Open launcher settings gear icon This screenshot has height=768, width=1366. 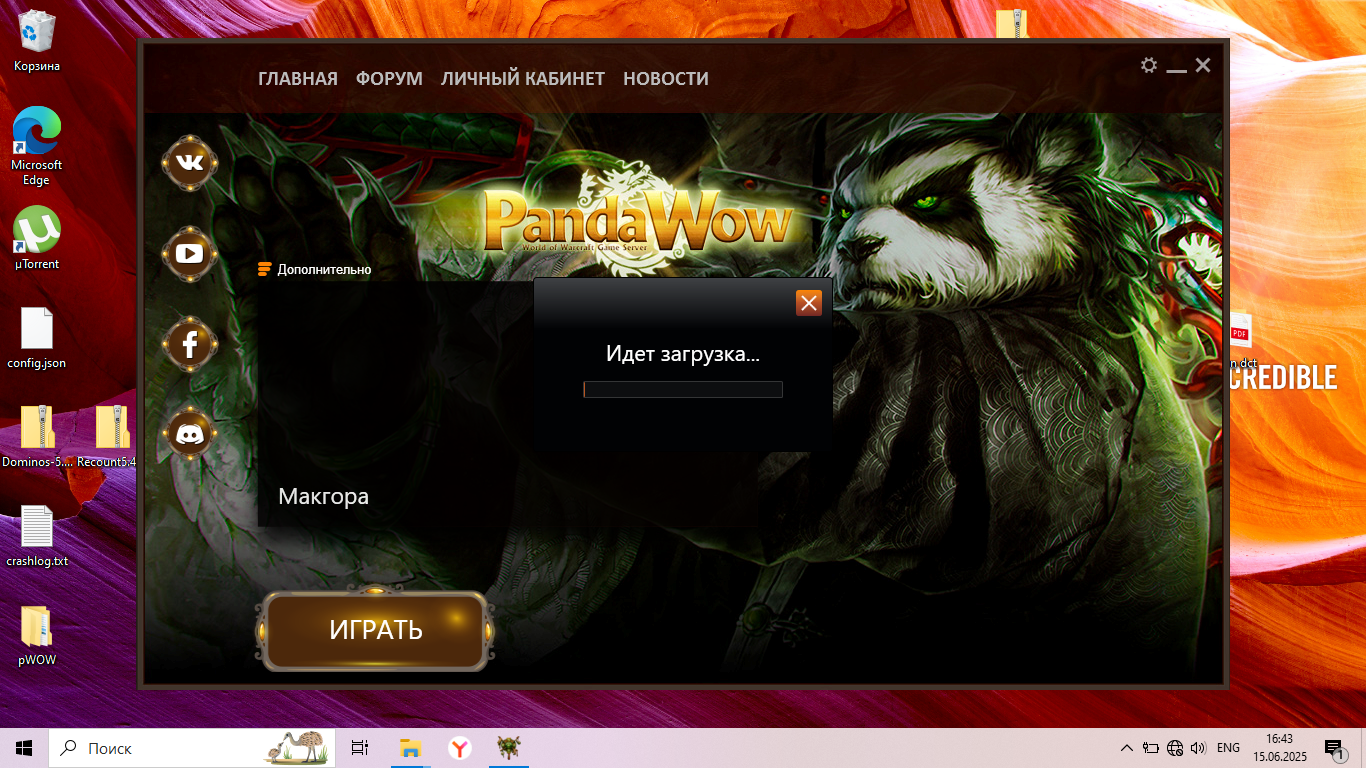[x=1149, y=65]
